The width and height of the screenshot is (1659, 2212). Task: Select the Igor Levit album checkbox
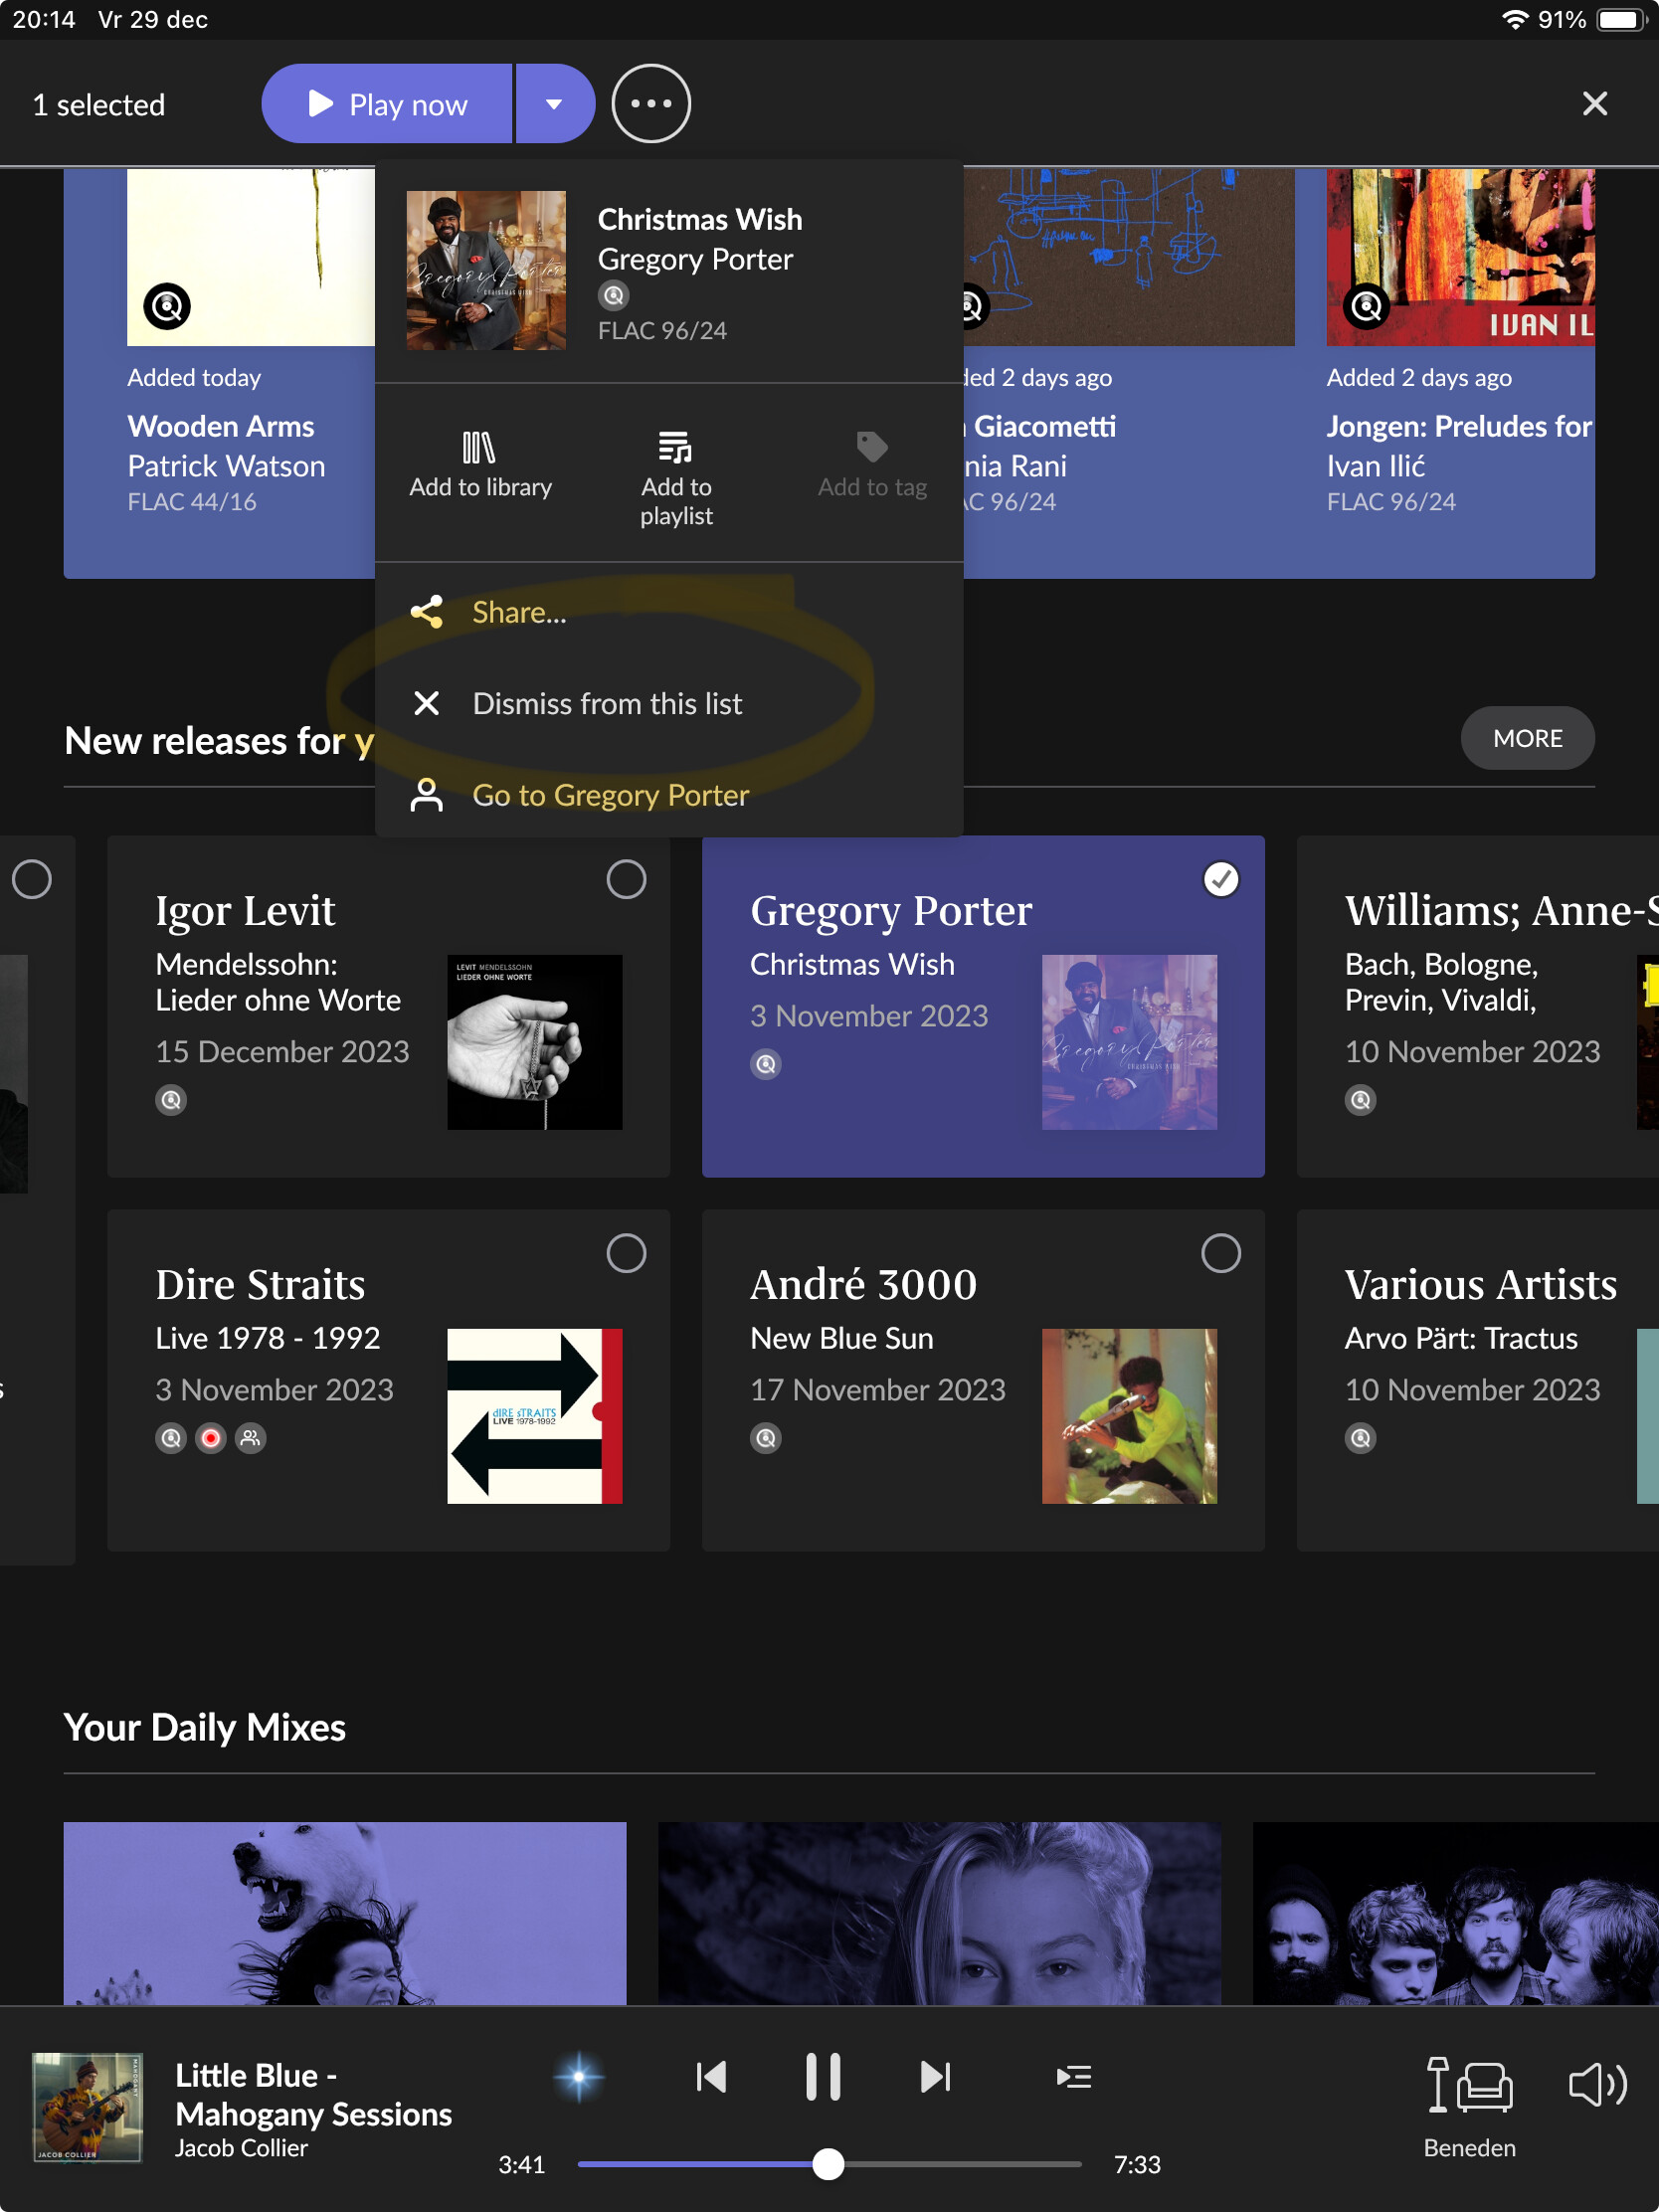click(626, 879)
